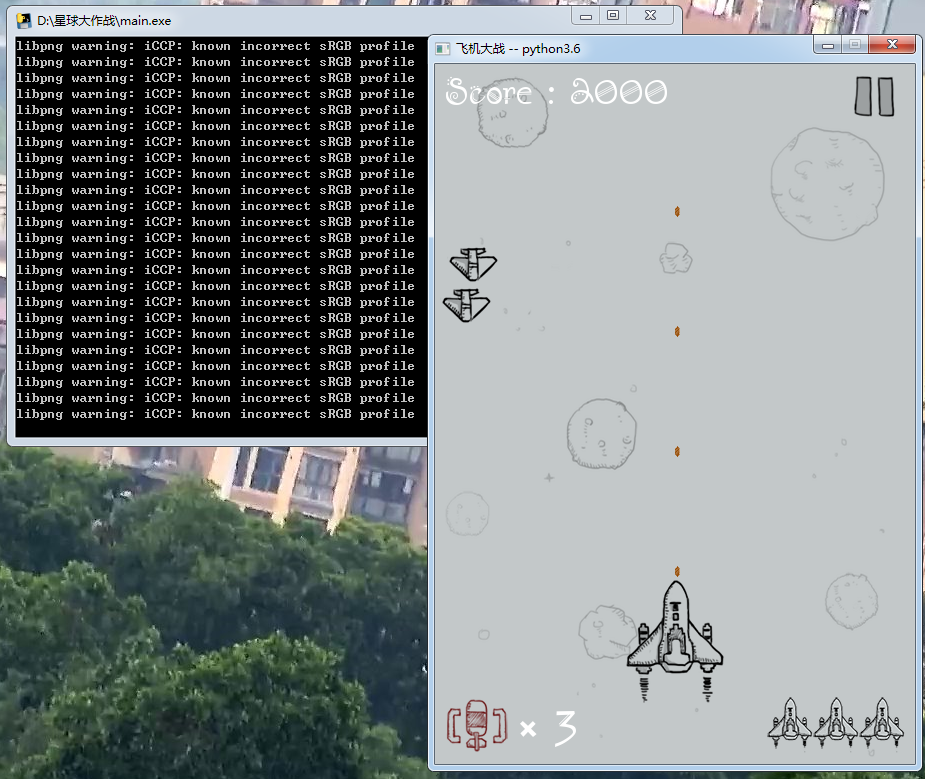Minimize the 飞机大战 game window
925x779 pixels.
coord(828,45)
